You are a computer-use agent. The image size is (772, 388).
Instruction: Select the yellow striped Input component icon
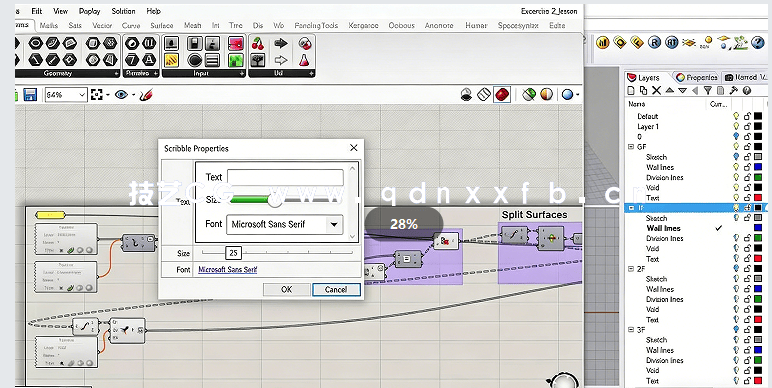point(171,60)
